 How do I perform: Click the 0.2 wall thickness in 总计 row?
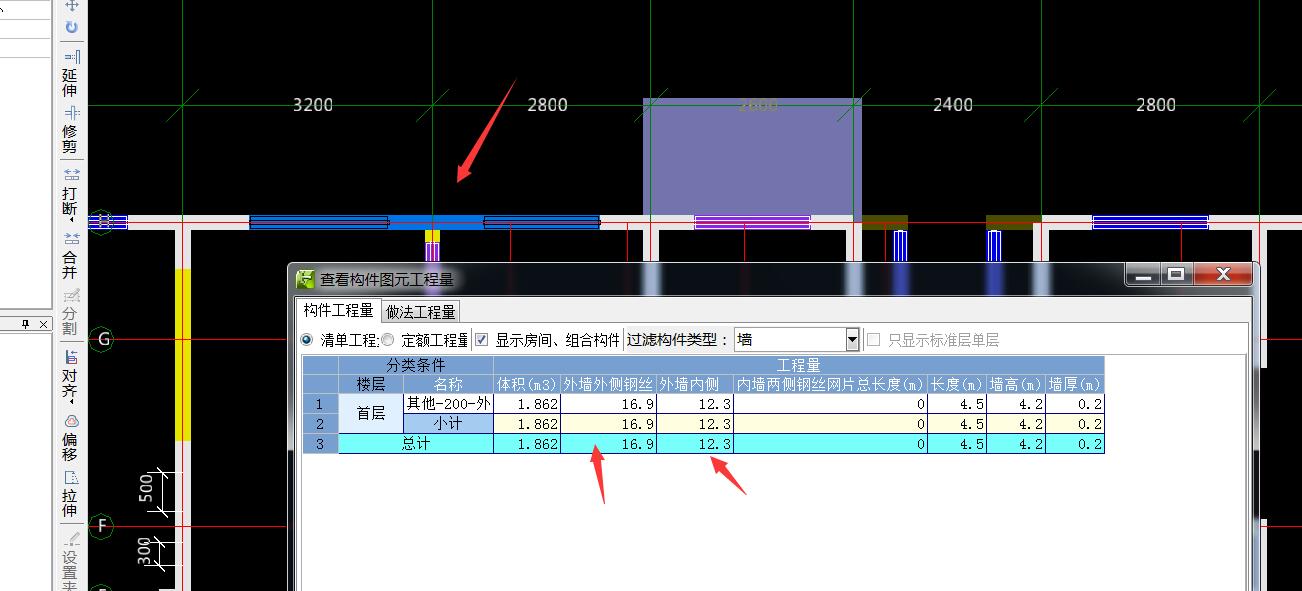[1075, 444]
